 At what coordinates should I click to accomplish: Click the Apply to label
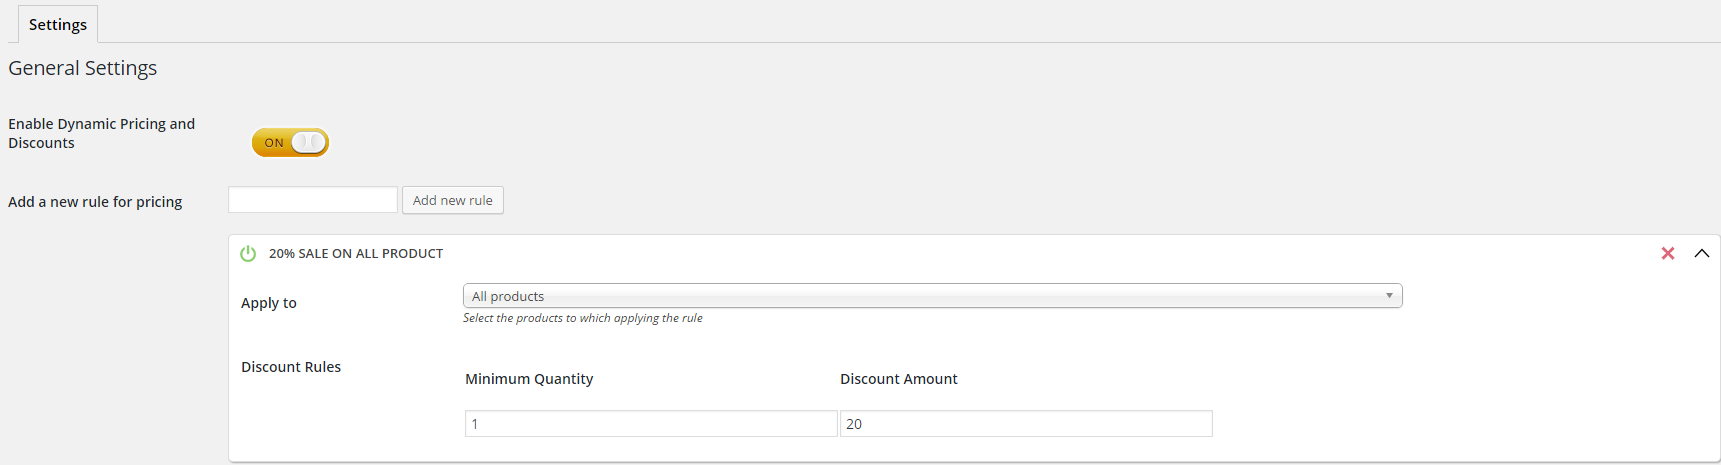269,303
